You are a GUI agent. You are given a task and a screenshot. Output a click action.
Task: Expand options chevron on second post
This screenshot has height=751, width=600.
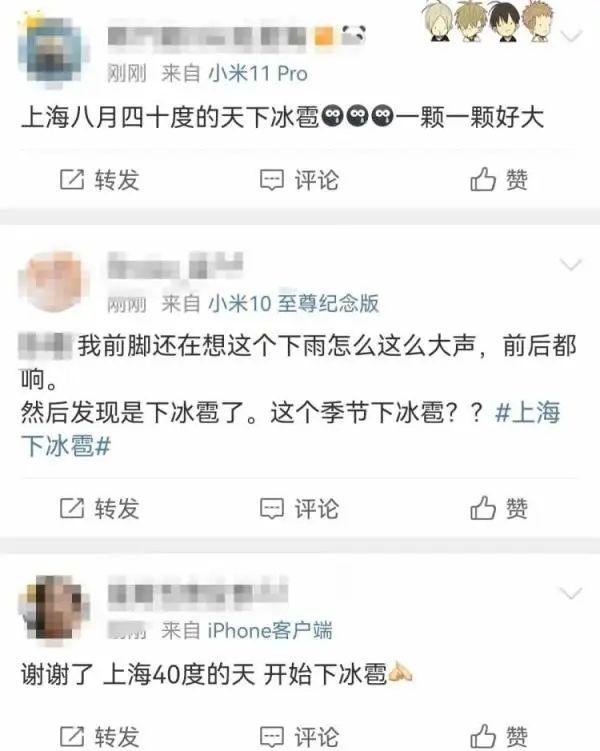click(571, 264)
